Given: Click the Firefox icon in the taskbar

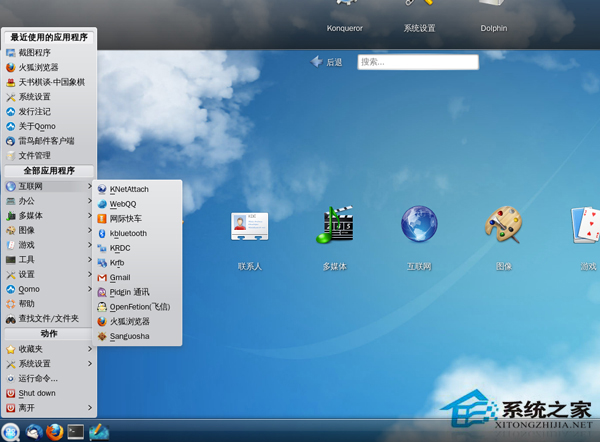Looking at the screenshot, I should 54,431.
